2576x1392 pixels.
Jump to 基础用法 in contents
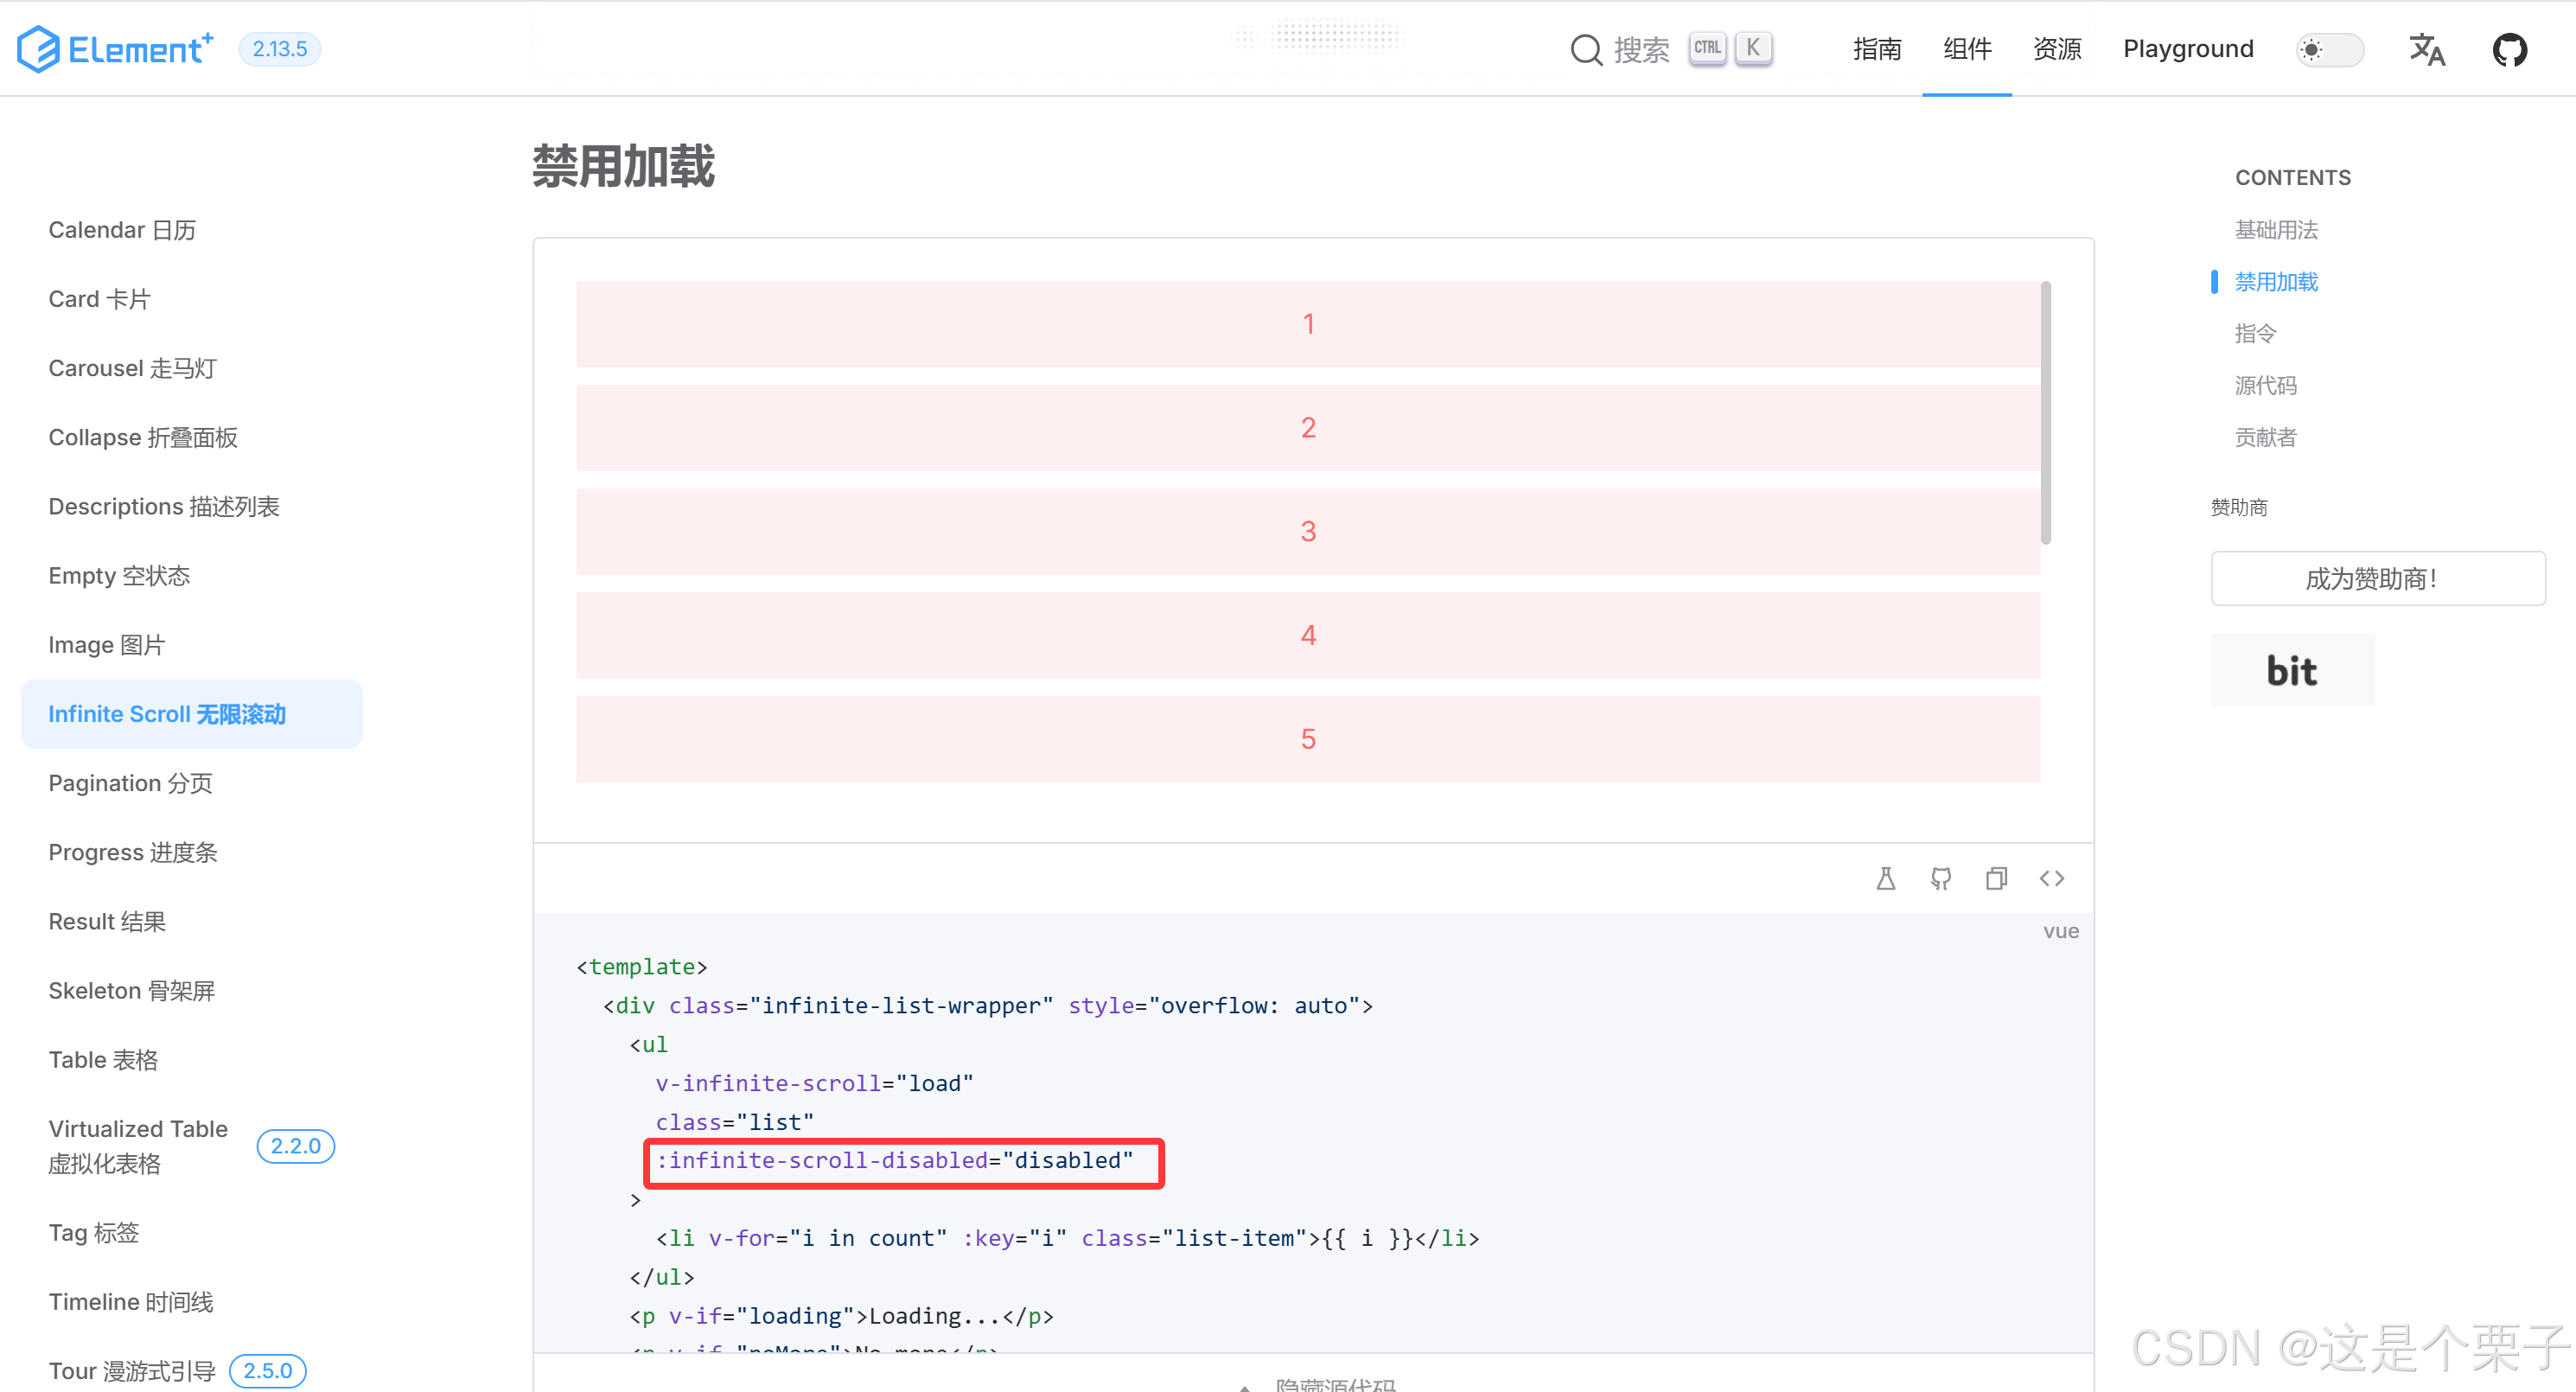(2275, 230)
